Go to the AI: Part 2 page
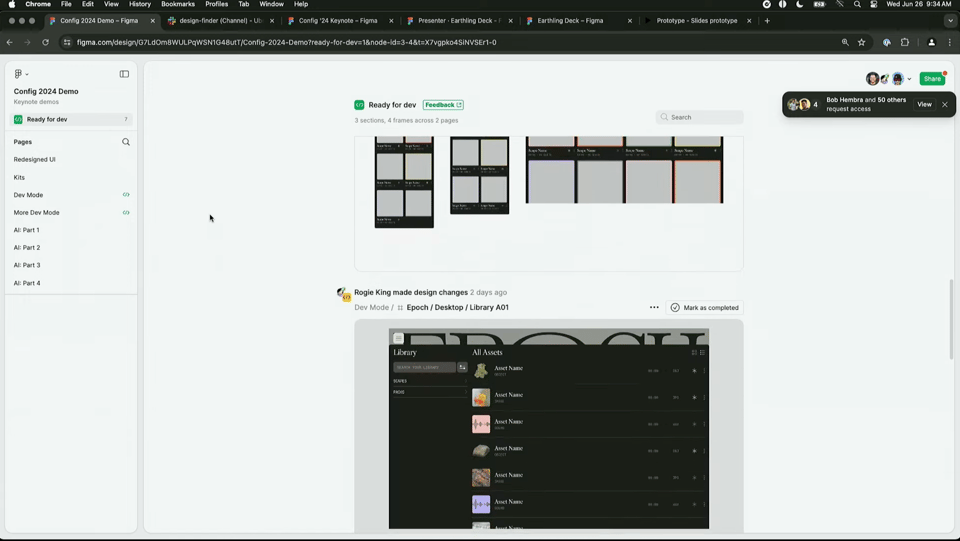Screen dimensions: 960x541 [27, 248]
